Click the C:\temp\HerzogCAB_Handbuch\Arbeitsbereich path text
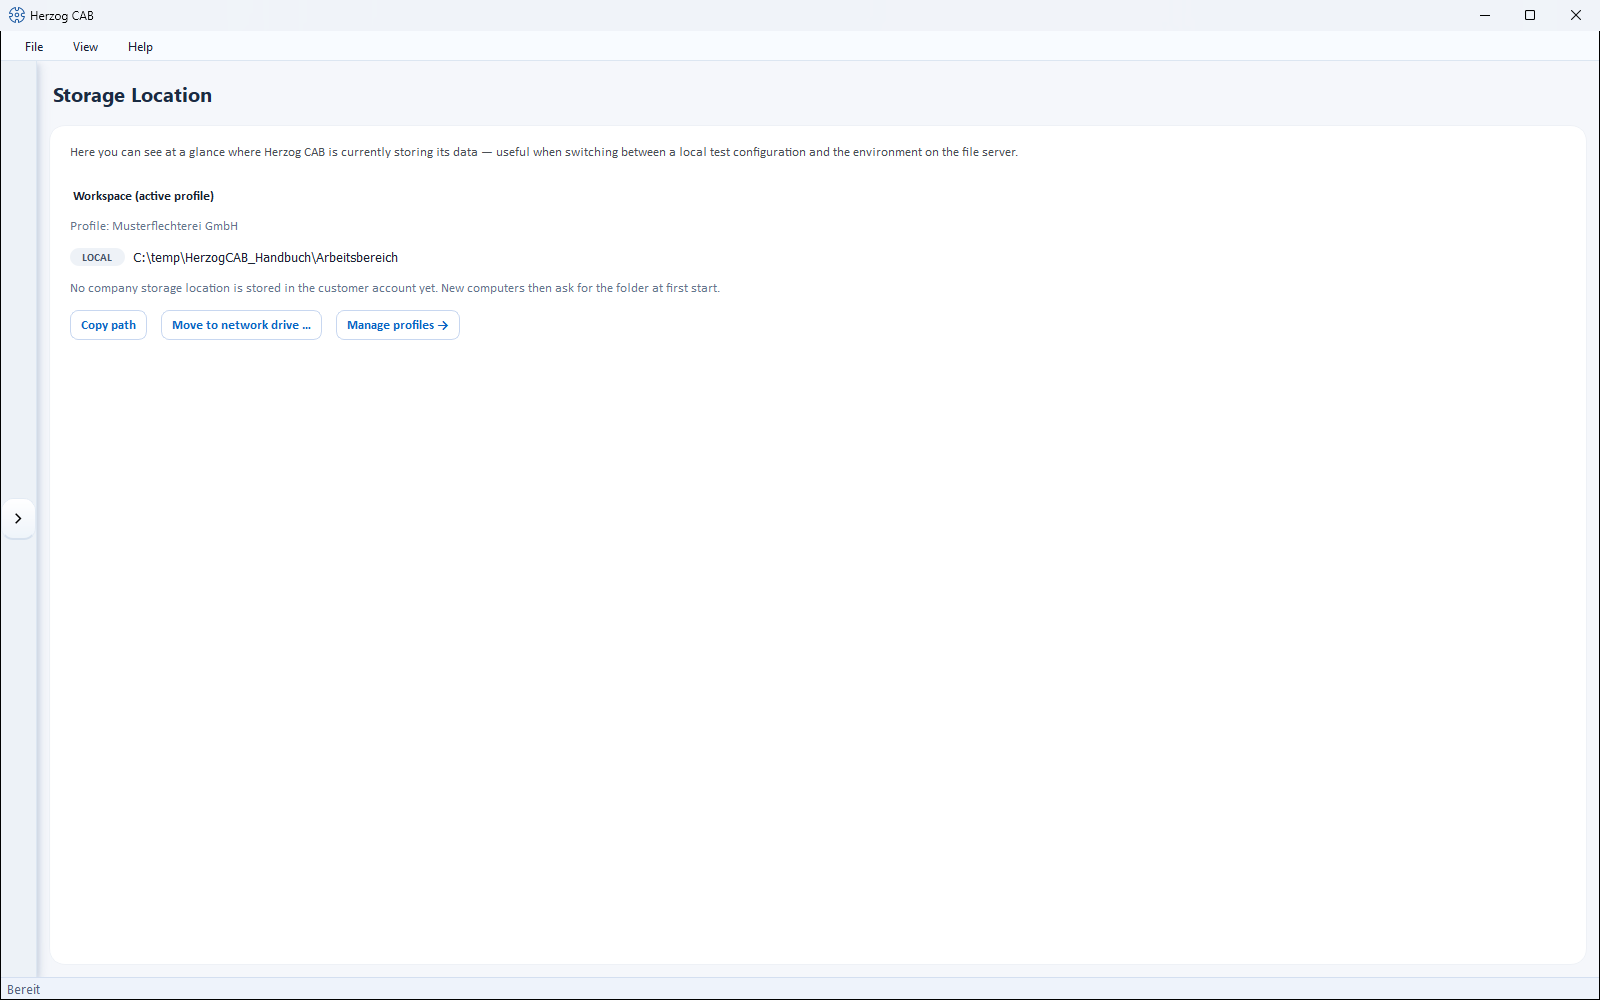 265,257
